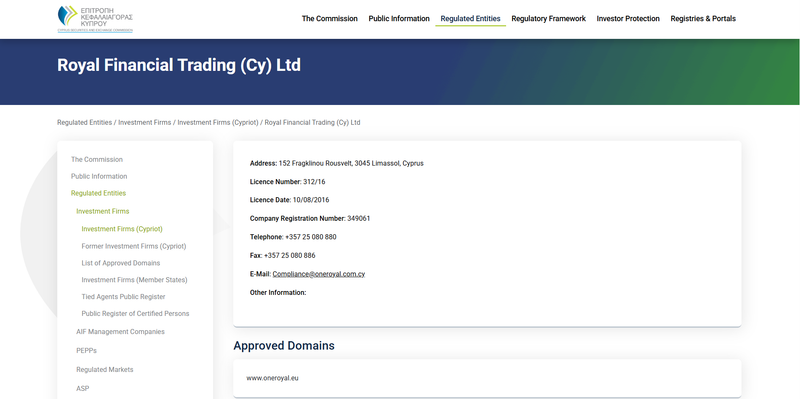Click the address 152 Fragklinou Rousvelt text
The image size is (800, 399).
351,164
